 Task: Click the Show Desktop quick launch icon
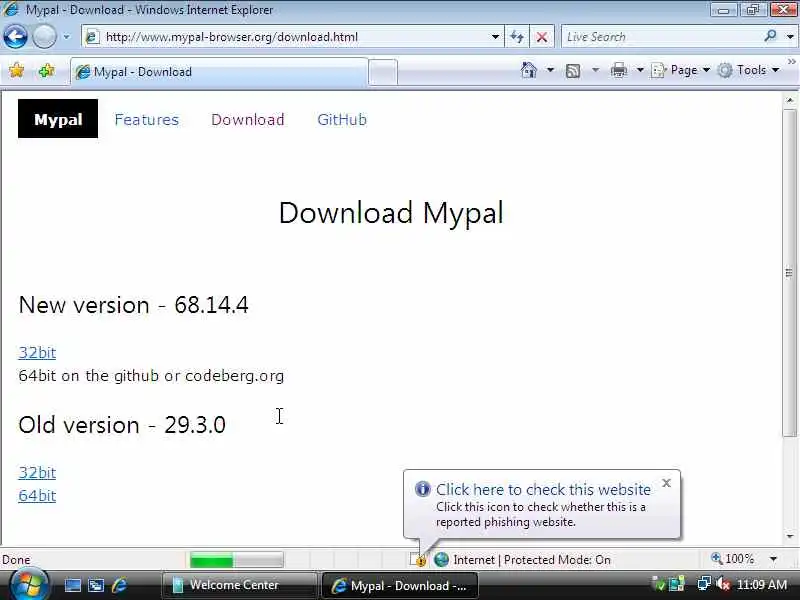(x=72, y=585)
